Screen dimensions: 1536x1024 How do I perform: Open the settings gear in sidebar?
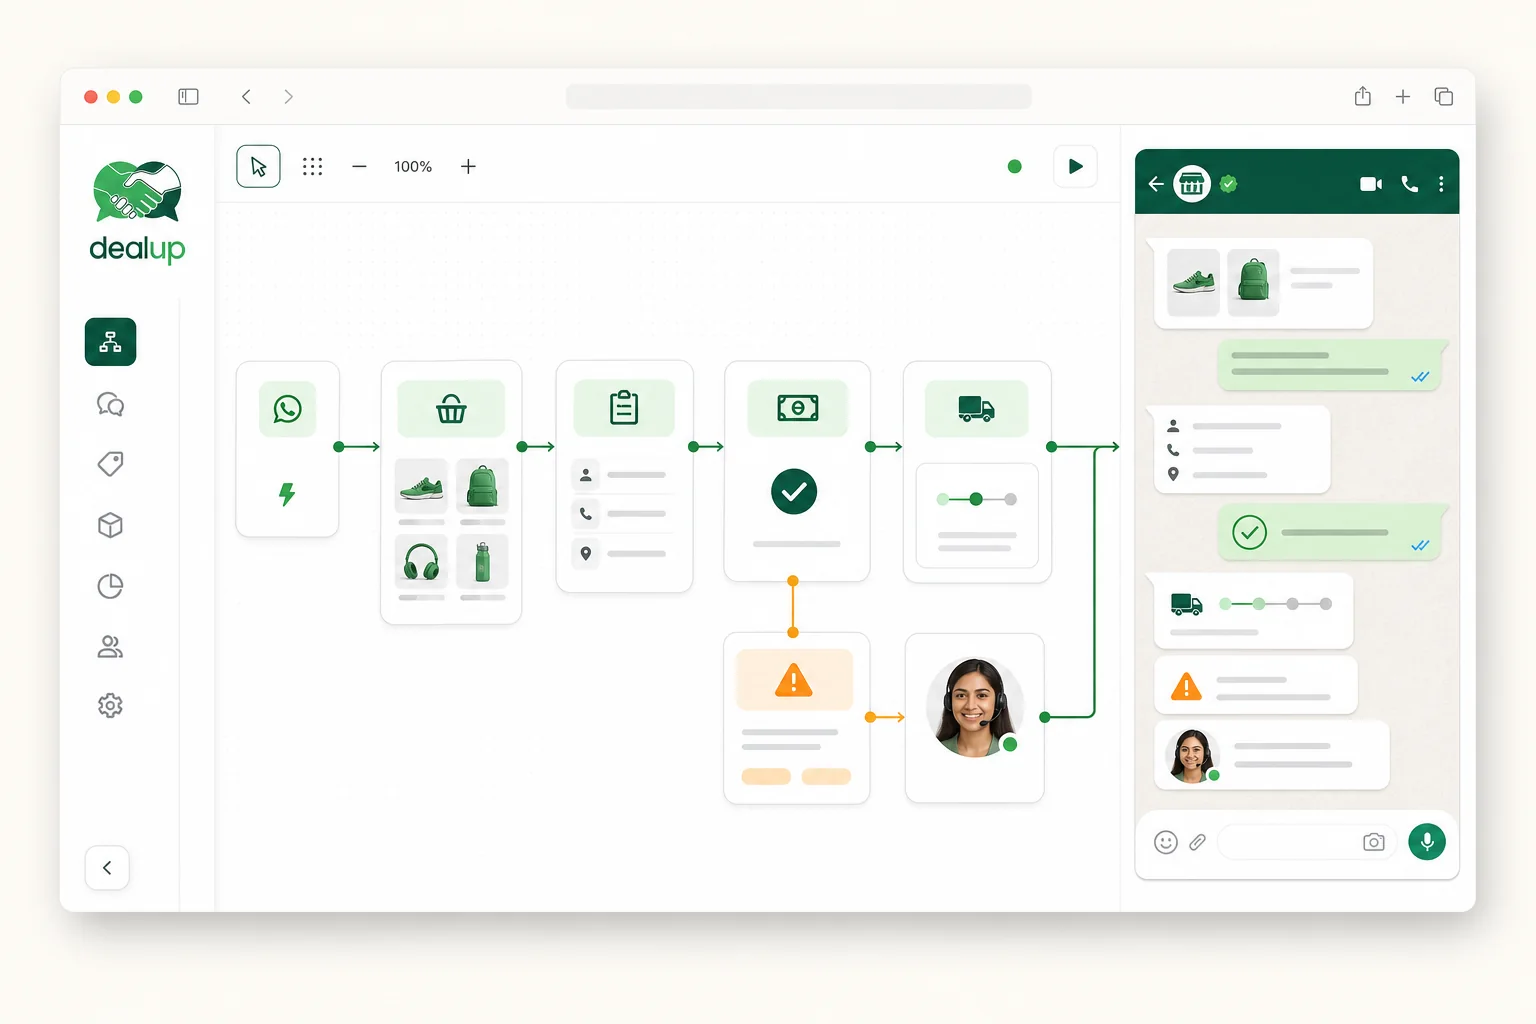(110, 706)
